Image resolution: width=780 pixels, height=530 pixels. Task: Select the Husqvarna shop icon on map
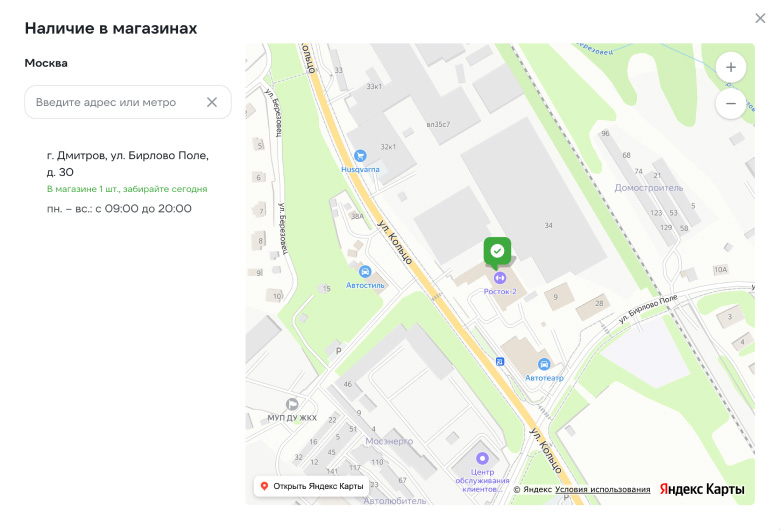click(360, 156)
